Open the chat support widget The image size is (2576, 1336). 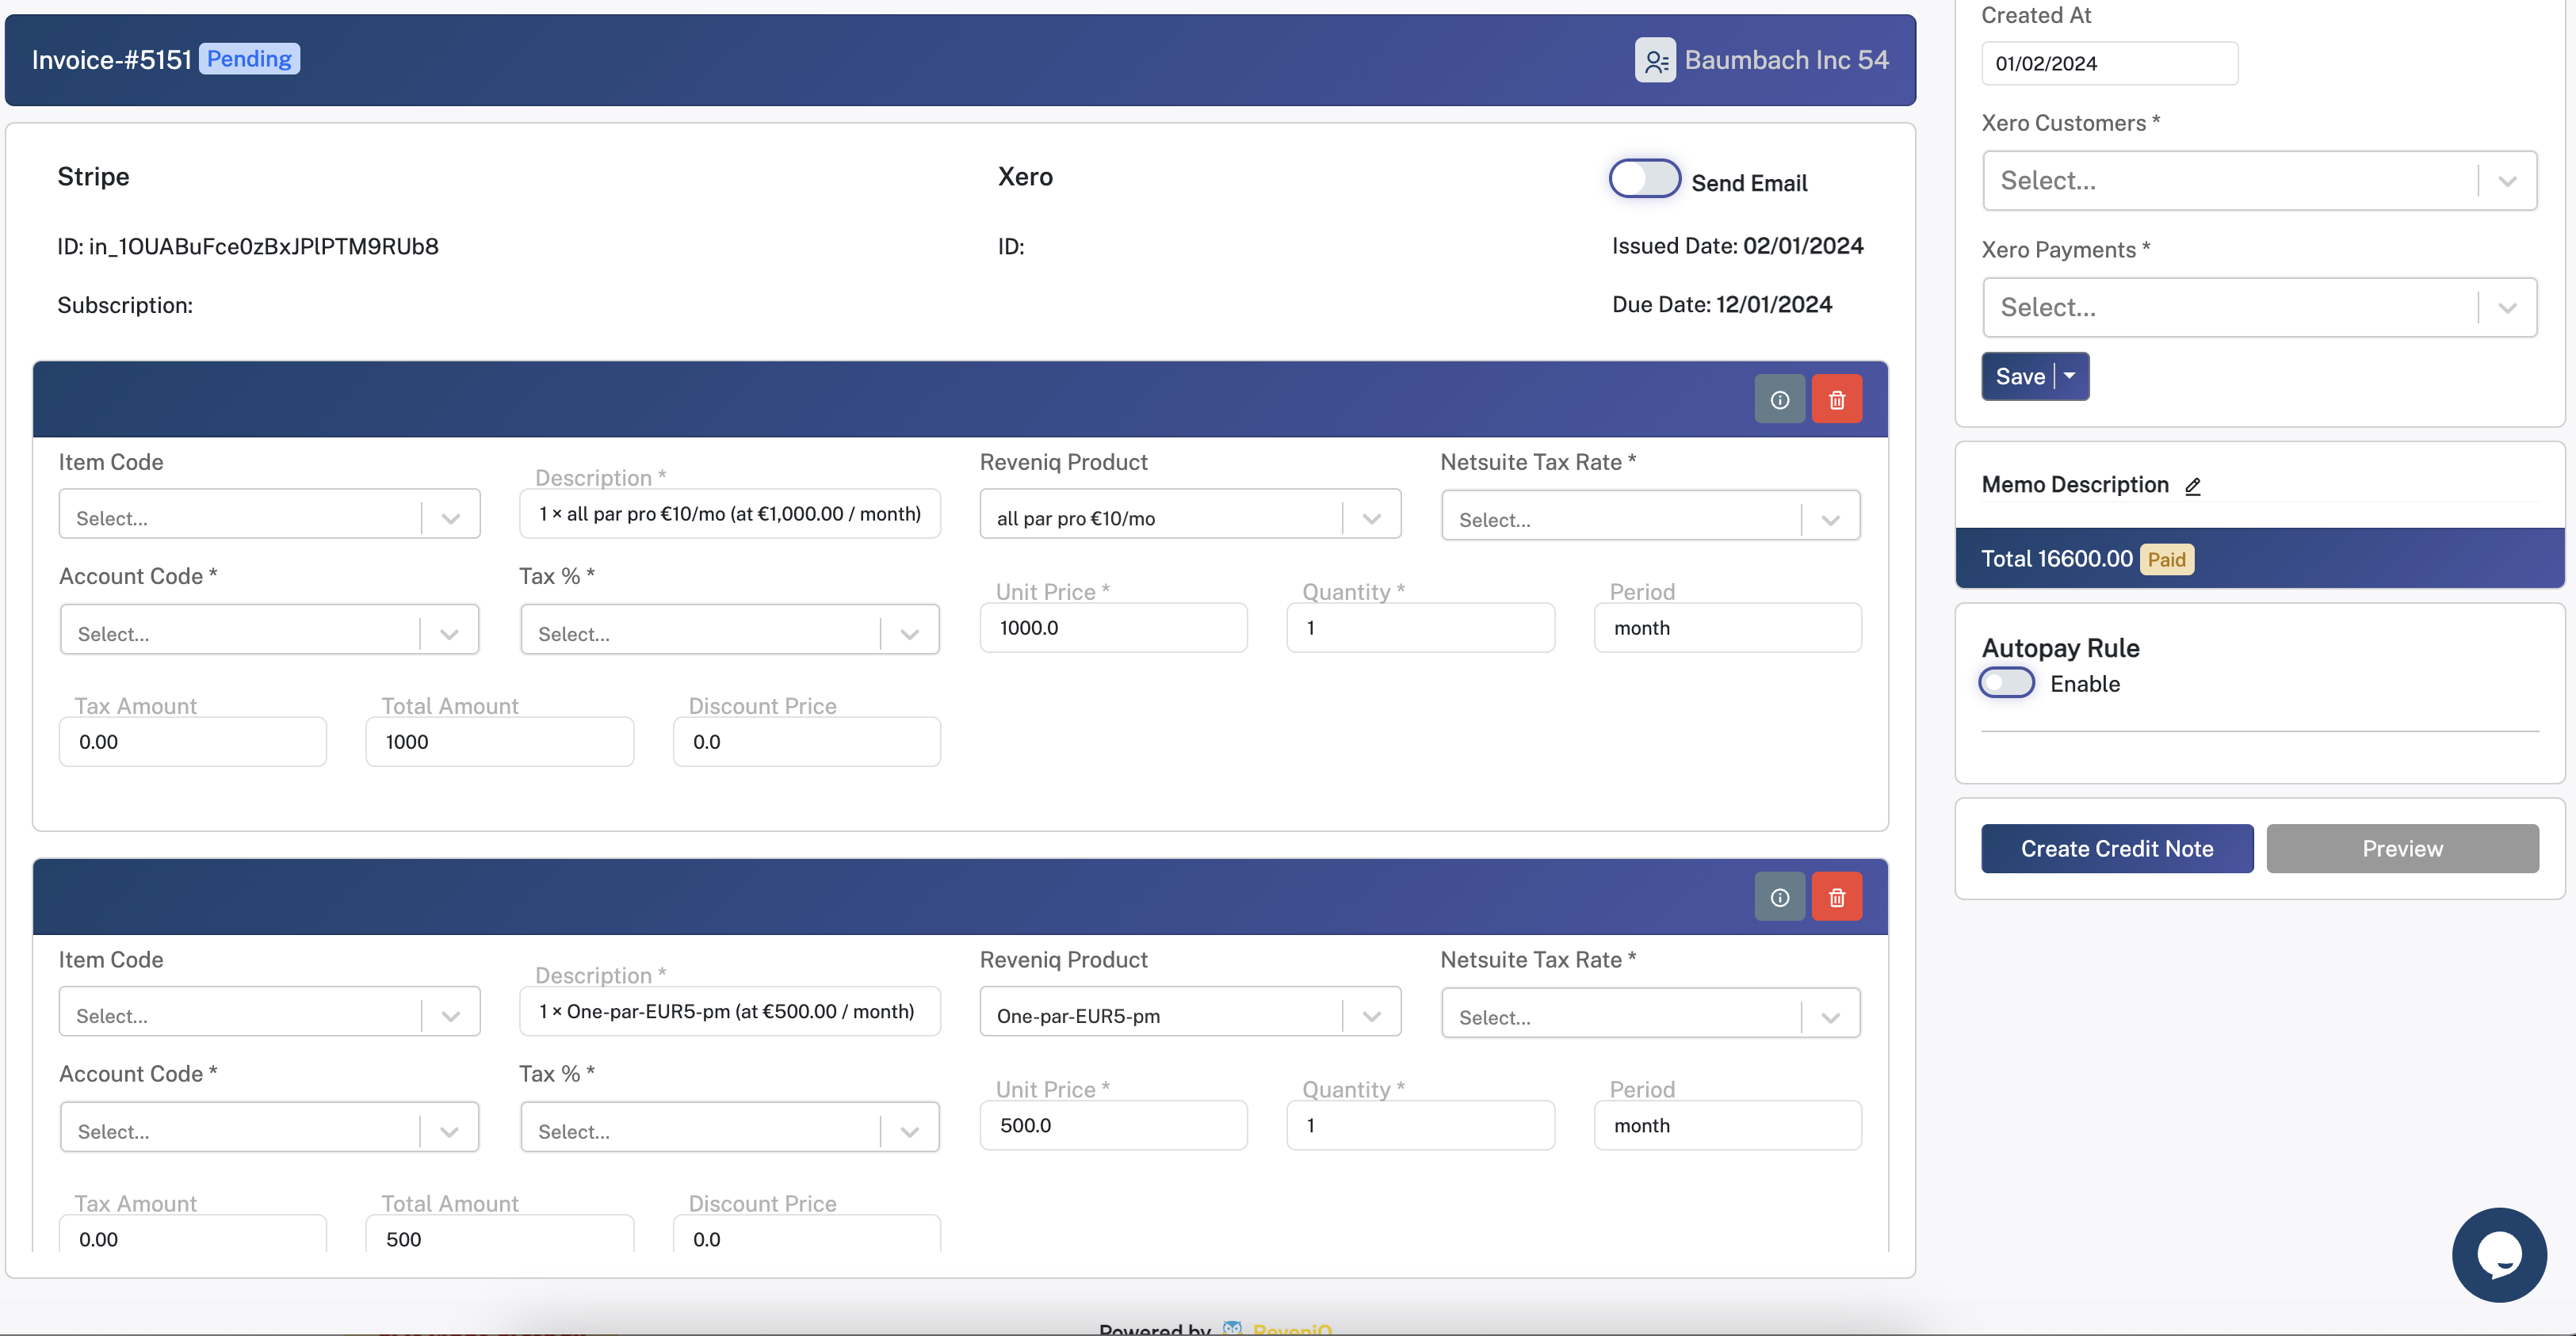(2499, 1254)
